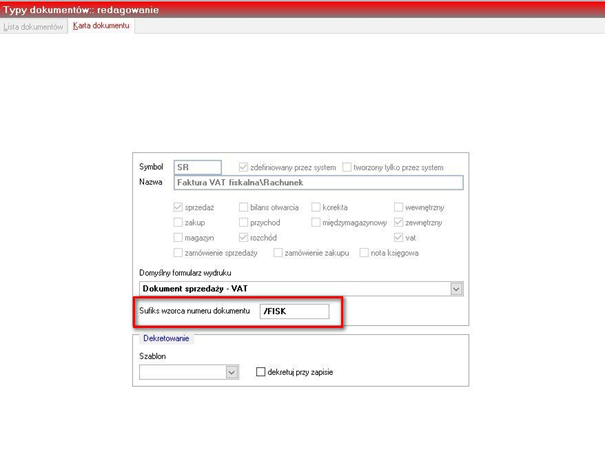Screen dimensions: 605x461
Task: Check the przychód checkbox
Action: point(243,222)
